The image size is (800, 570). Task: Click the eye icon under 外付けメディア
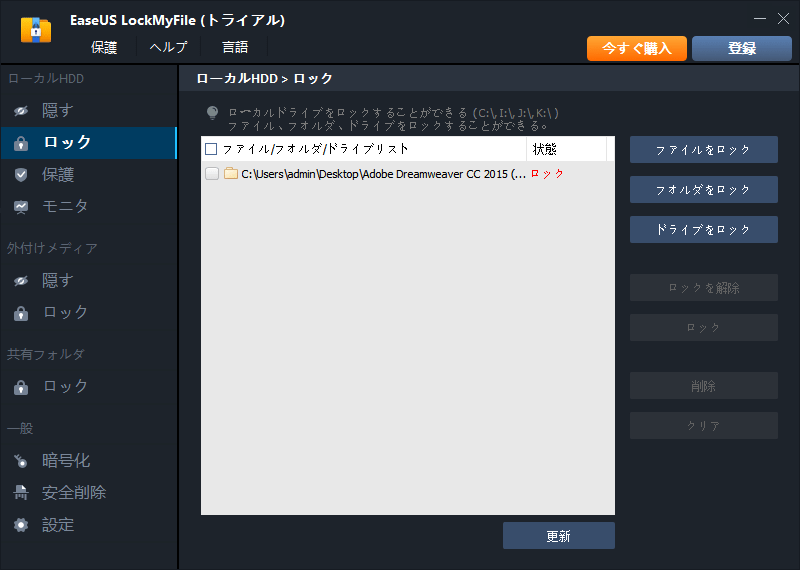[x=21, y=281]
